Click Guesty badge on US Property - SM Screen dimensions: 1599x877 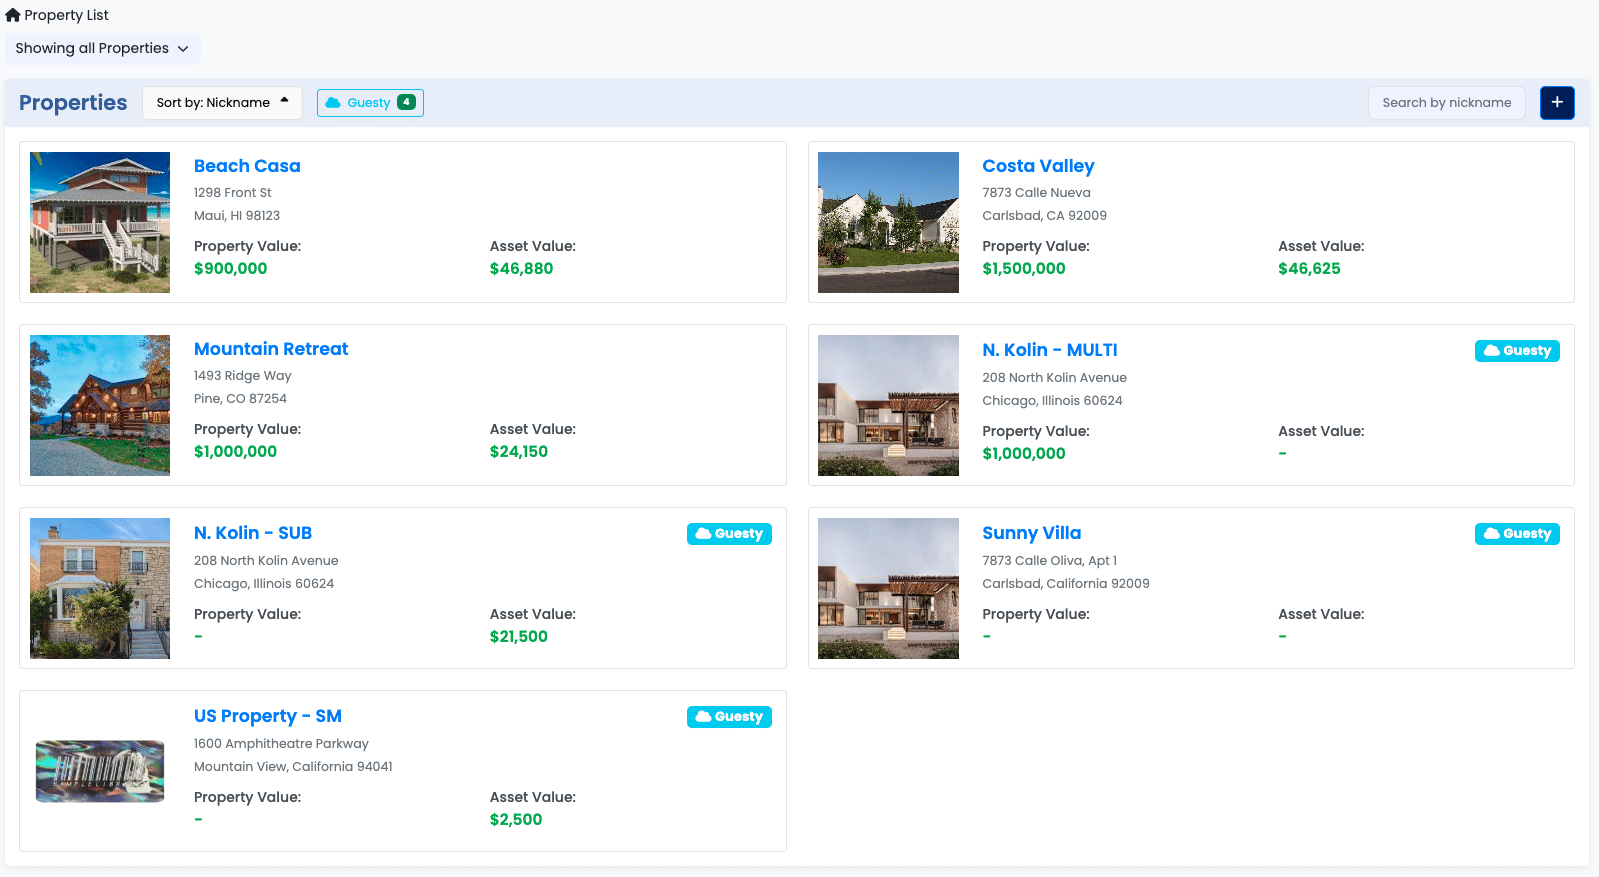(x=729, y=717)
